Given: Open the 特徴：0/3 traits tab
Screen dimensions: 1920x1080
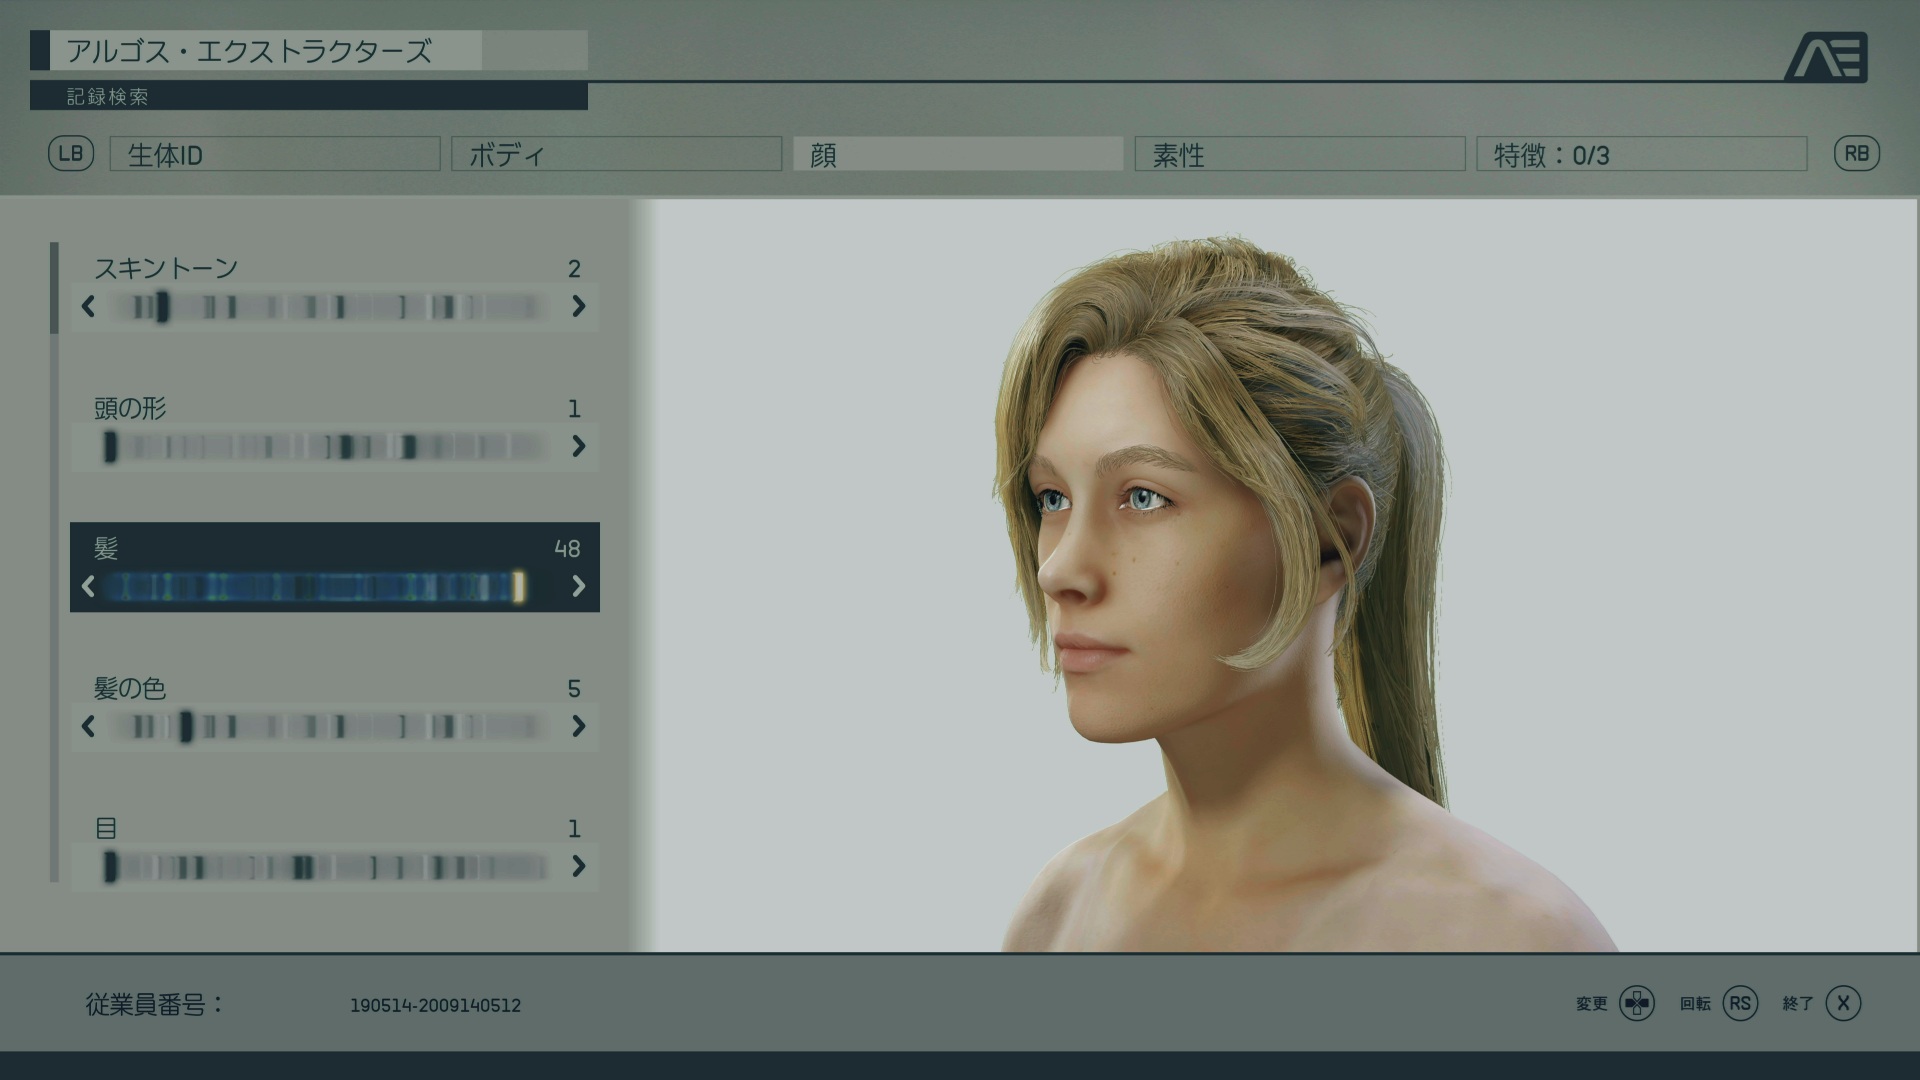Looking at the screenshot, I should tap(1641, 154).
